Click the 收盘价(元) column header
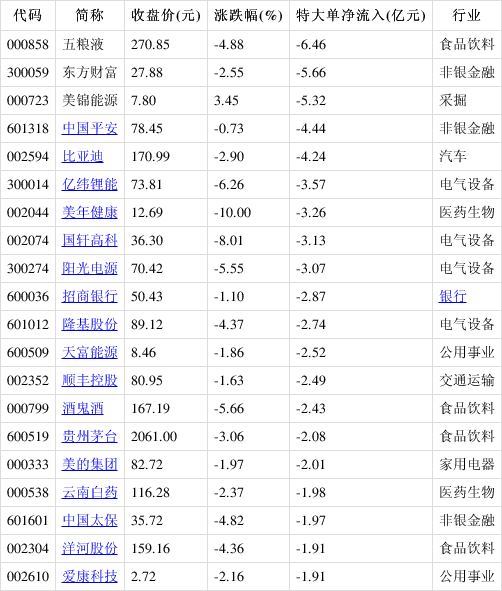The width and height of the screenshot is (502, 591). tap(166, 15)
